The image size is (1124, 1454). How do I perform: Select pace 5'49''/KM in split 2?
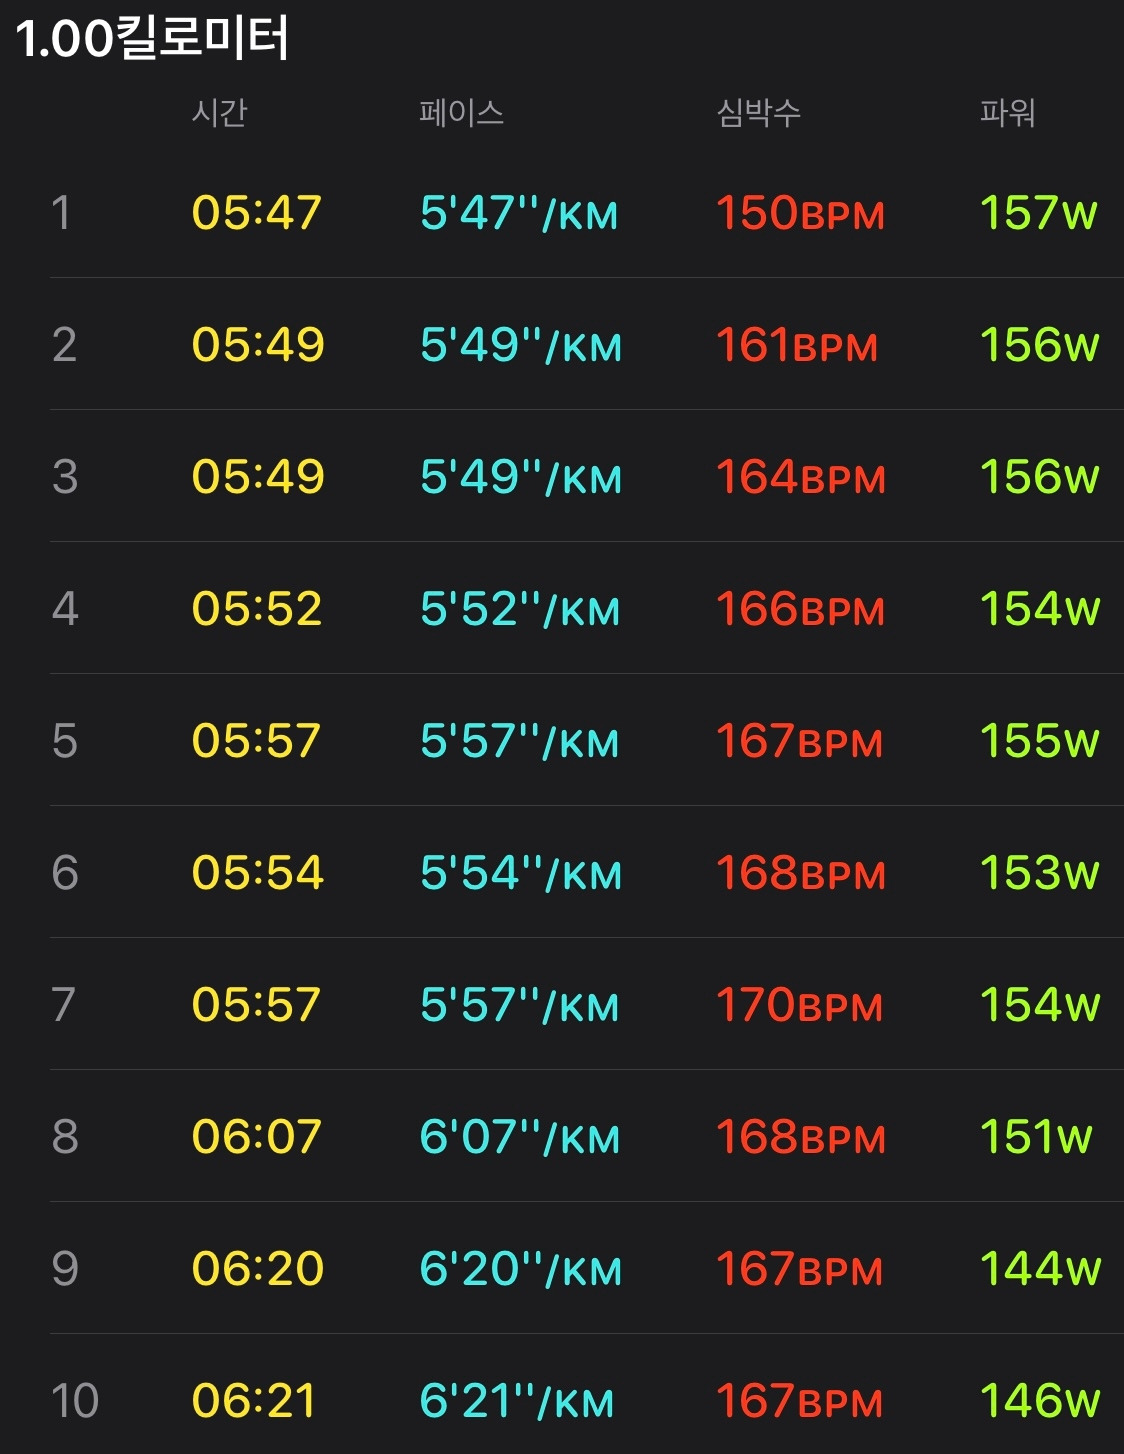click(521, 345)
